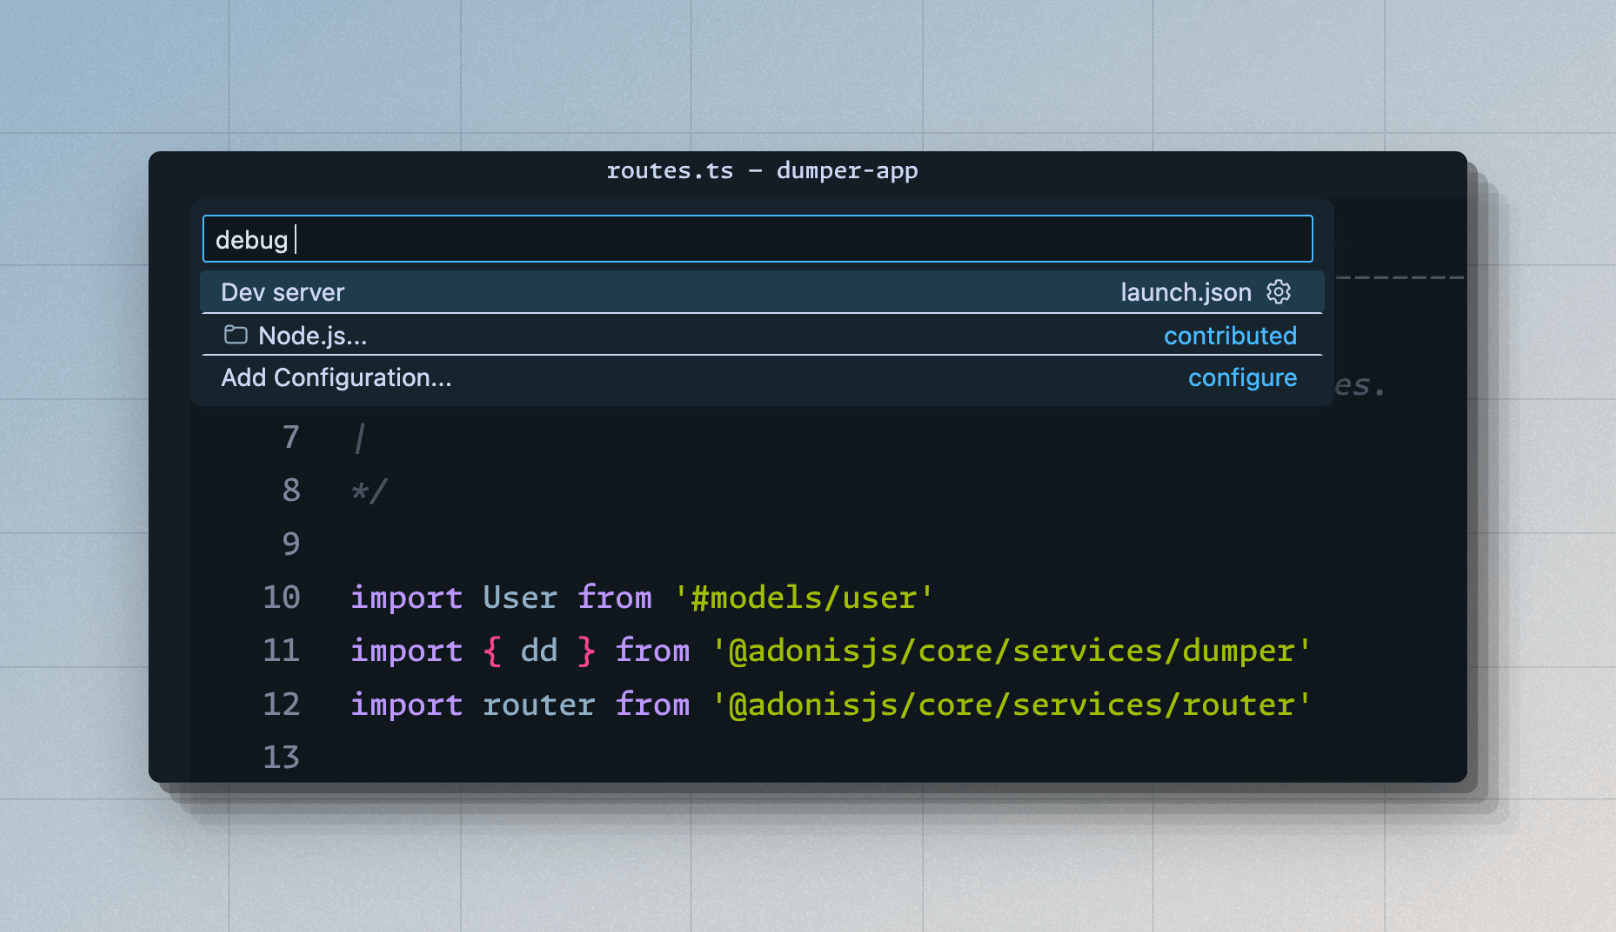This screenshot has height=932, width=1616.
Task: Expand the Node.js... configurations entry
Action: click(312, 336)
